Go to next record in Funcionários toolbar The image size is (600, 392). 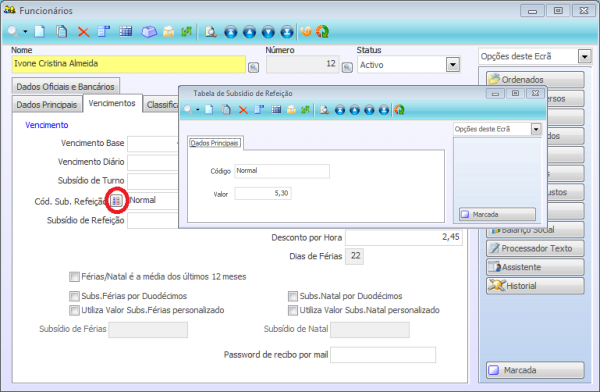pos(268,32)
